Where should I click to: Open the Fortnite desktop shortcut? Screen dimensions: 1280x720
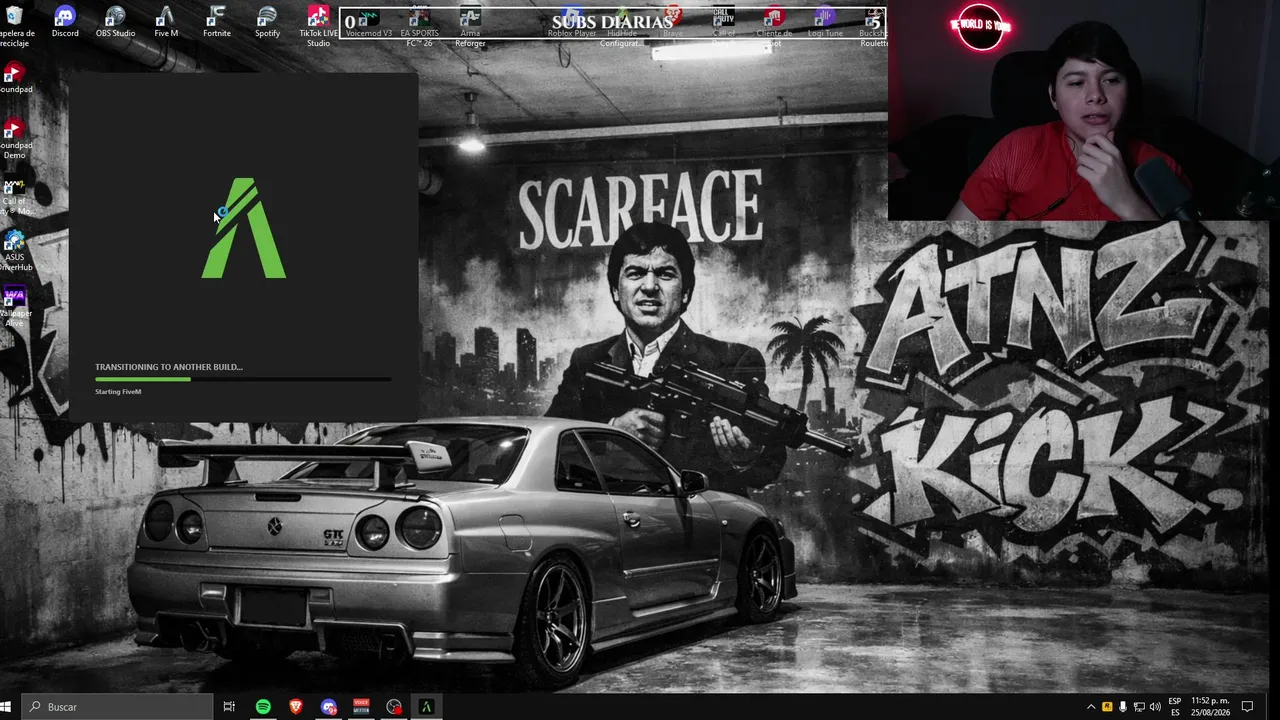(217, 22)
